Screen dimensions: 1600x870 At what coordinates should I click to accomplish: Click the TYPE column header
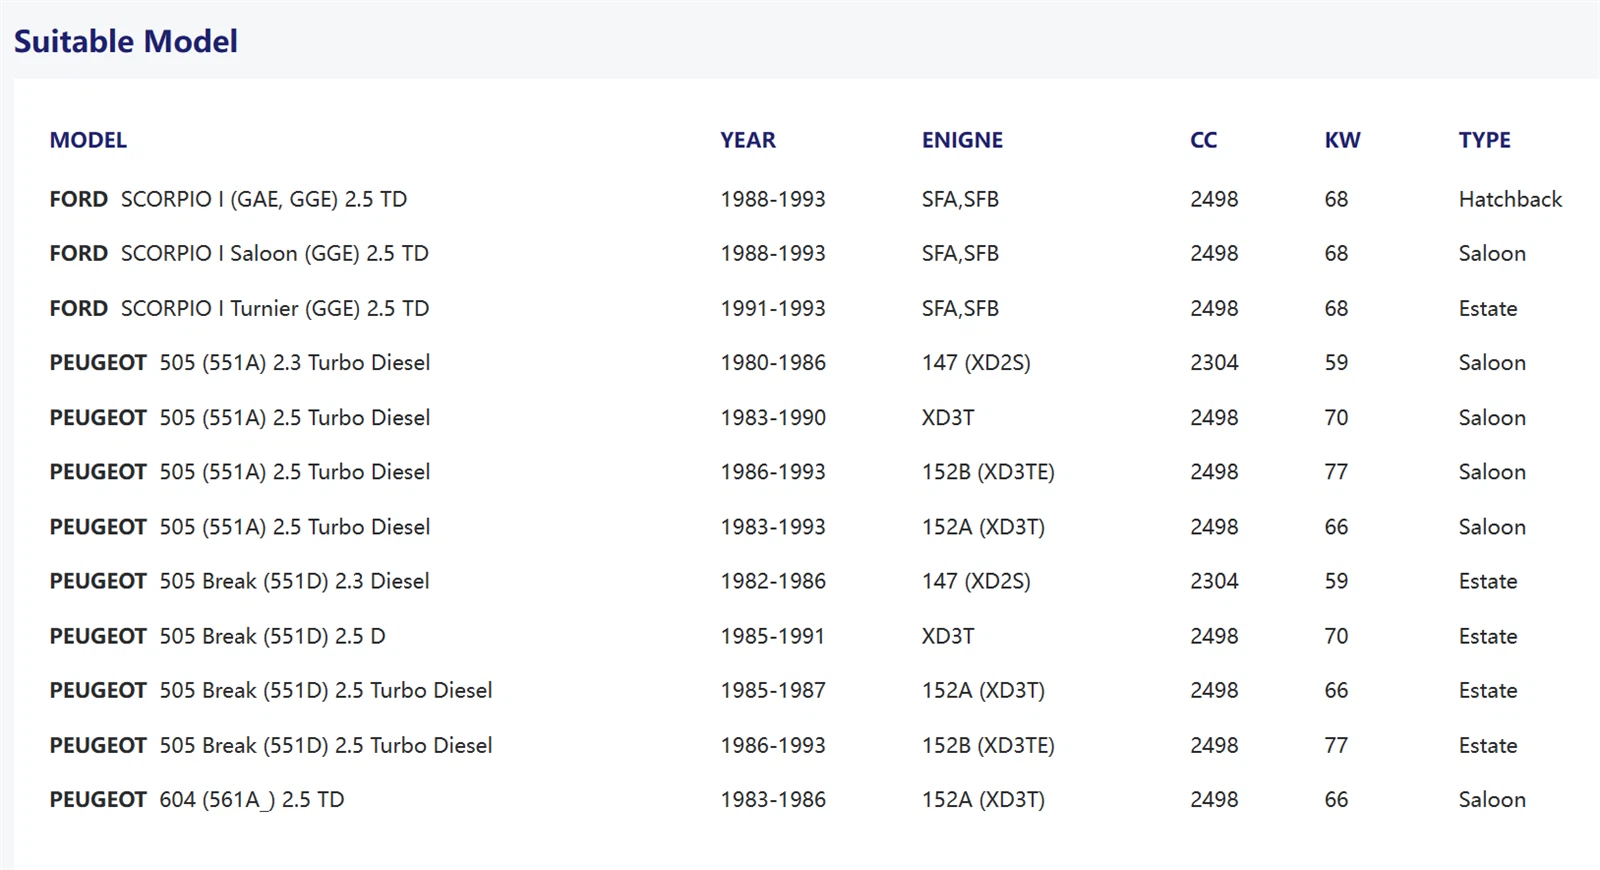[x=1484, y=140]
